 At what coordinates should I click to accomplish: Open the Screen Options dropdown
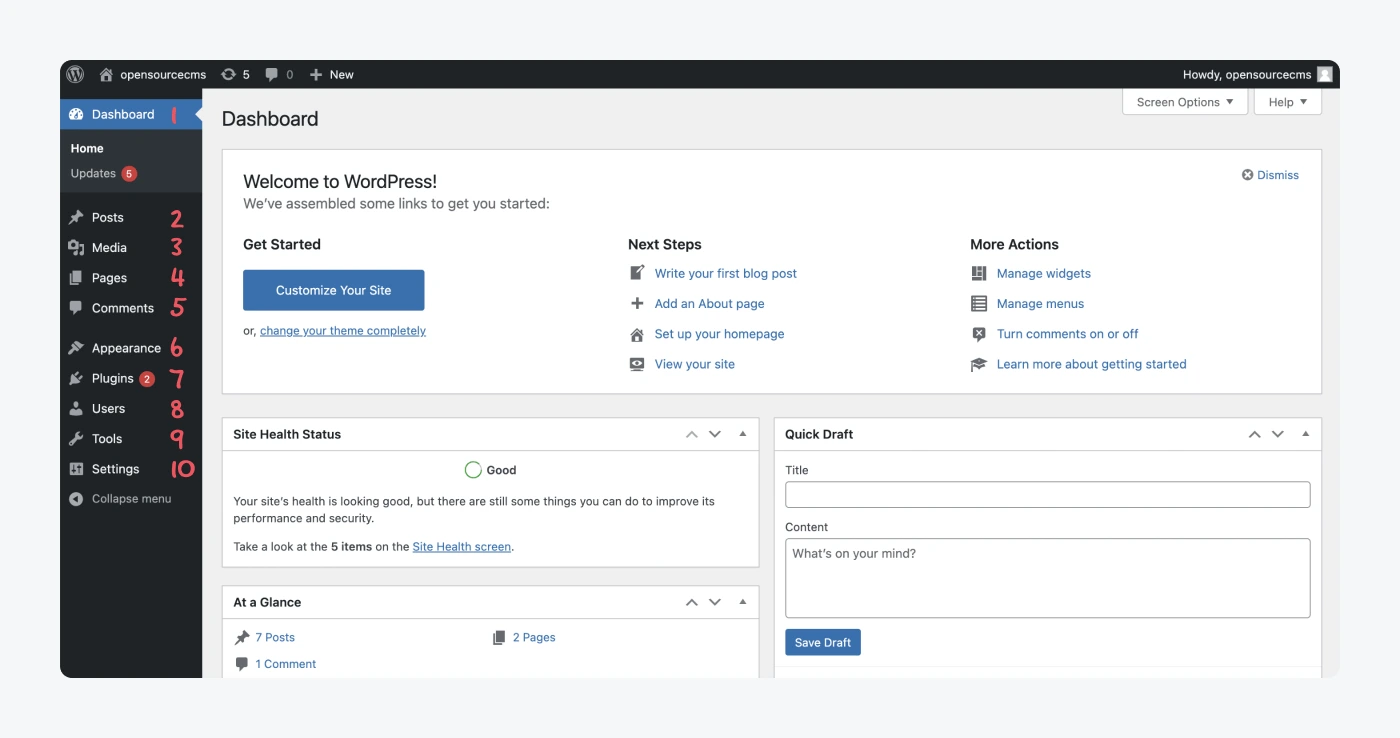coord(1184,102)
